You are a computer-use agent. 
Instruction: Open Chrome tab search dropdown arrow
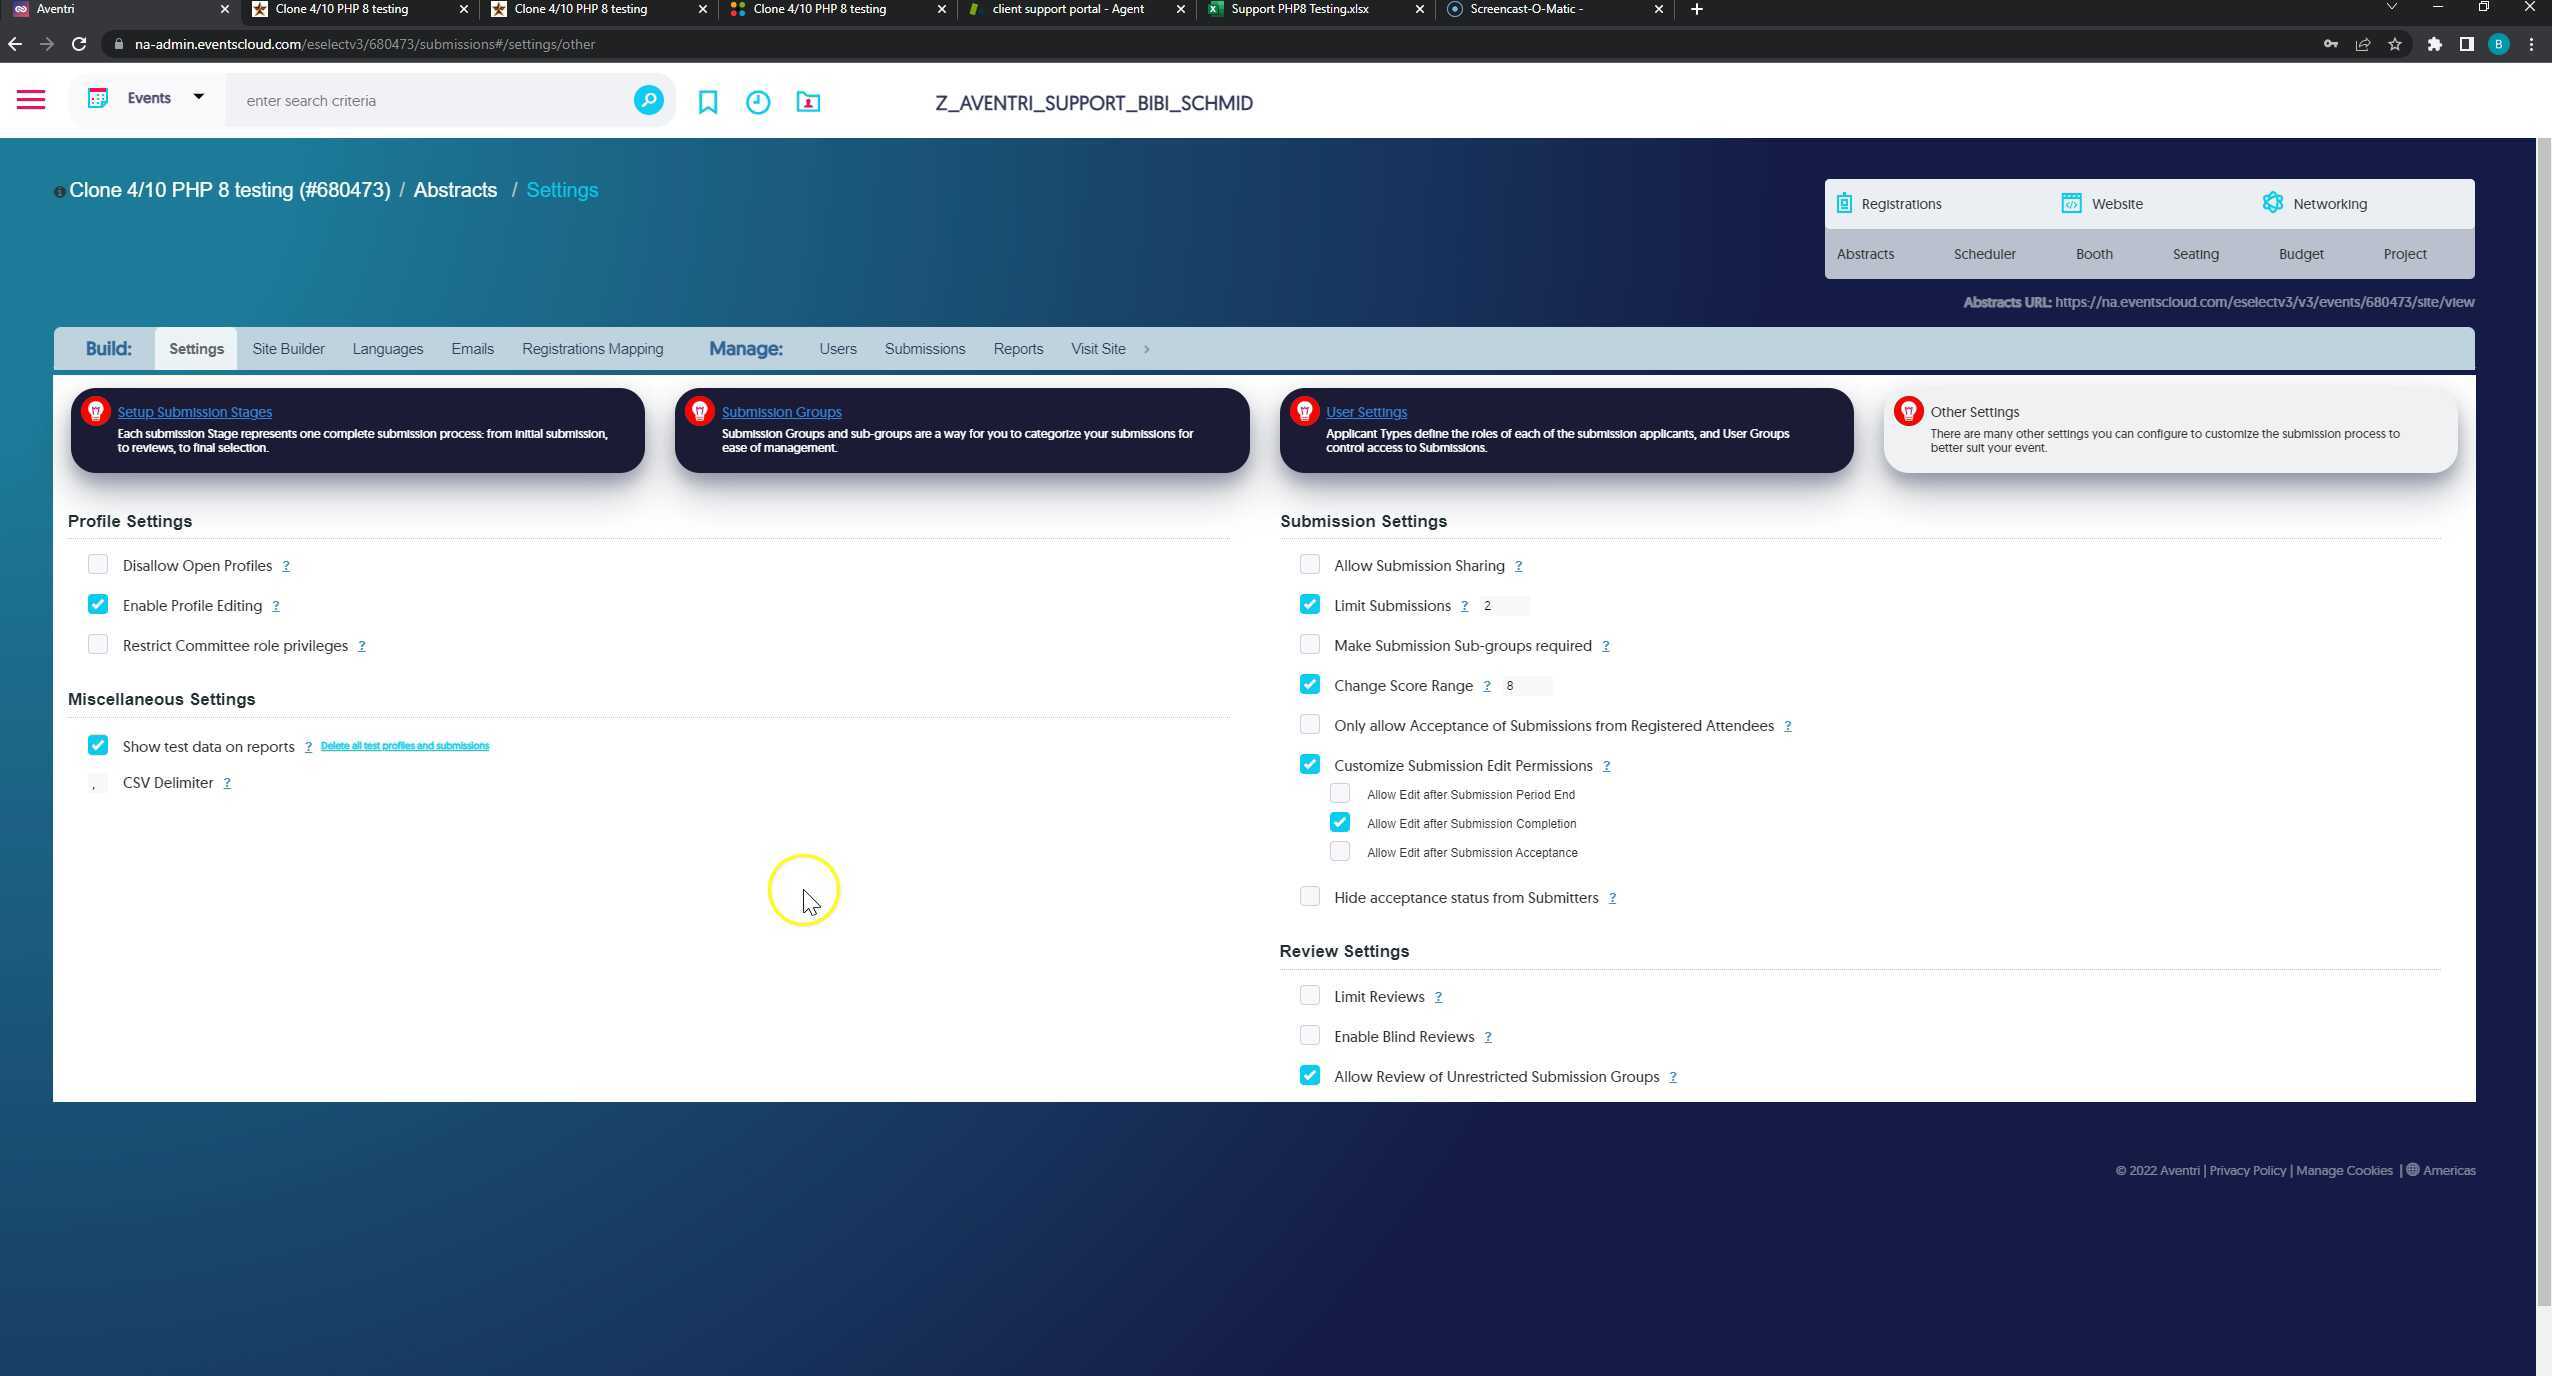pos(2391,9)
